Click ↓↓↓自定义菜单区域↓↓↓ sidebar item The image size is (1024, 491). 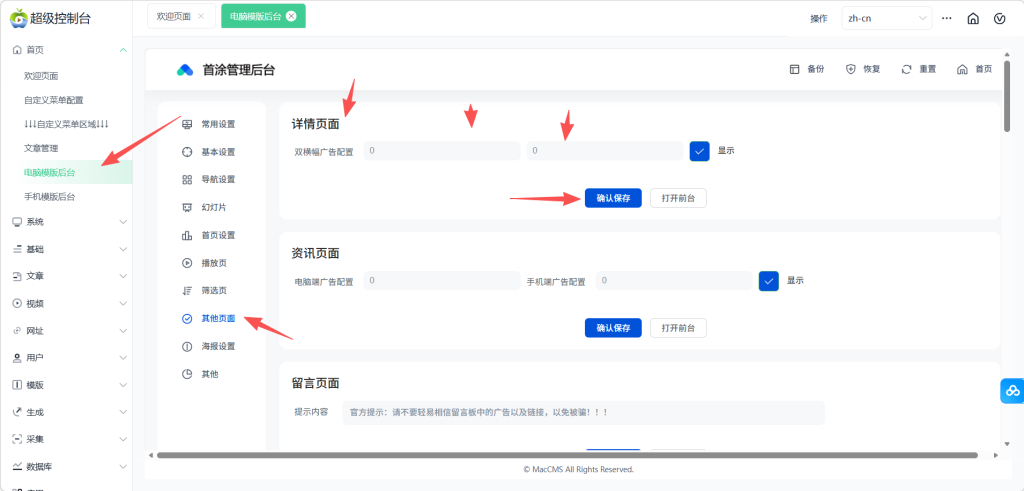pyautogui.click(x=66, y=124)
